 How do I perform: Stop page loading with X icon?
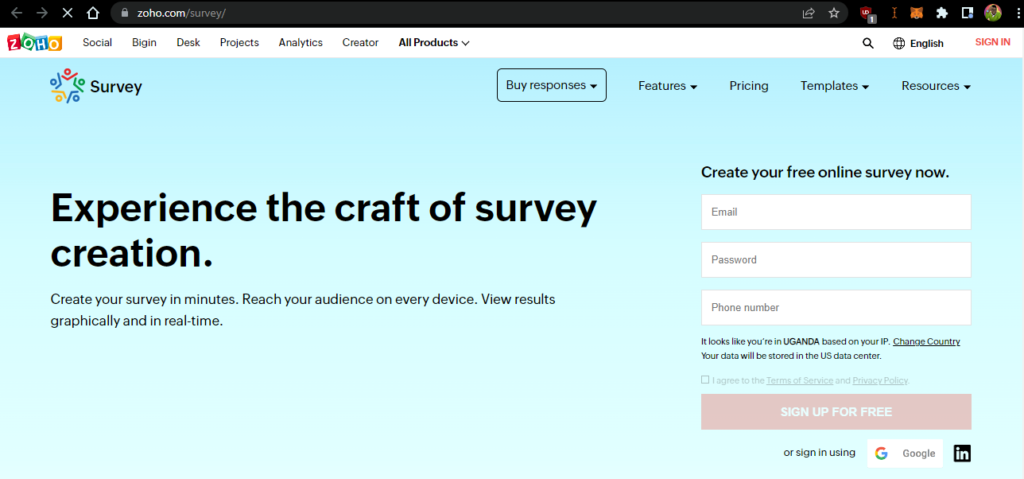[x=68, y=12]
